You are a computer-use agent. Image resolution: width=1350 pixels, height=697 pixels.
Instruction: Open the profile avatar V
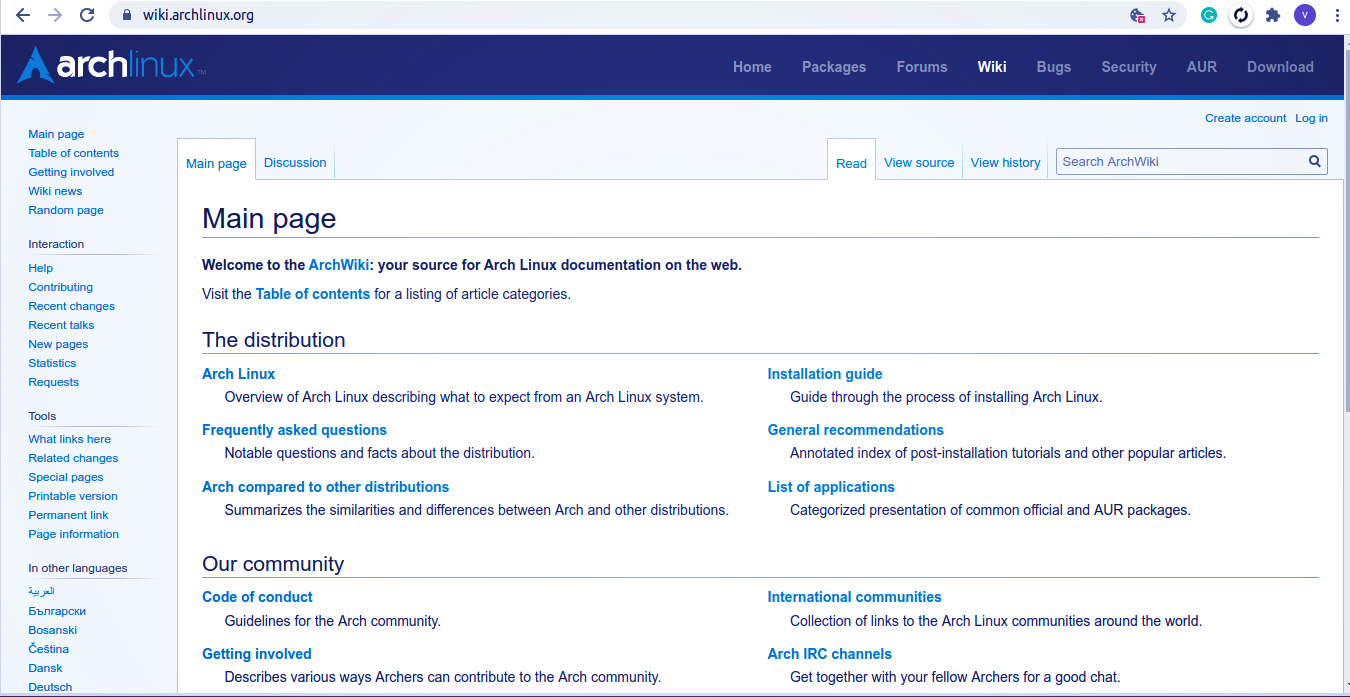[x=1304, y=15]
